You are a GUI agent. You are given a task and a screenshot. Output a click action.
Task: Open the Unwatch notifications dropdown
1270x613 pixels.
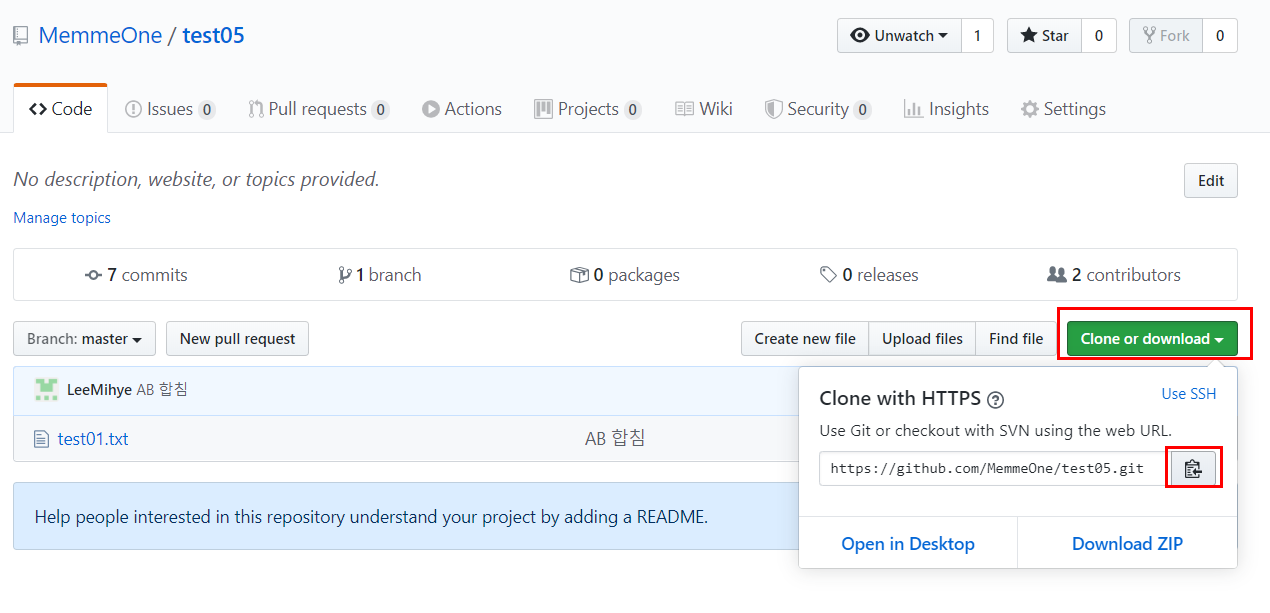[x=899, y=36]
